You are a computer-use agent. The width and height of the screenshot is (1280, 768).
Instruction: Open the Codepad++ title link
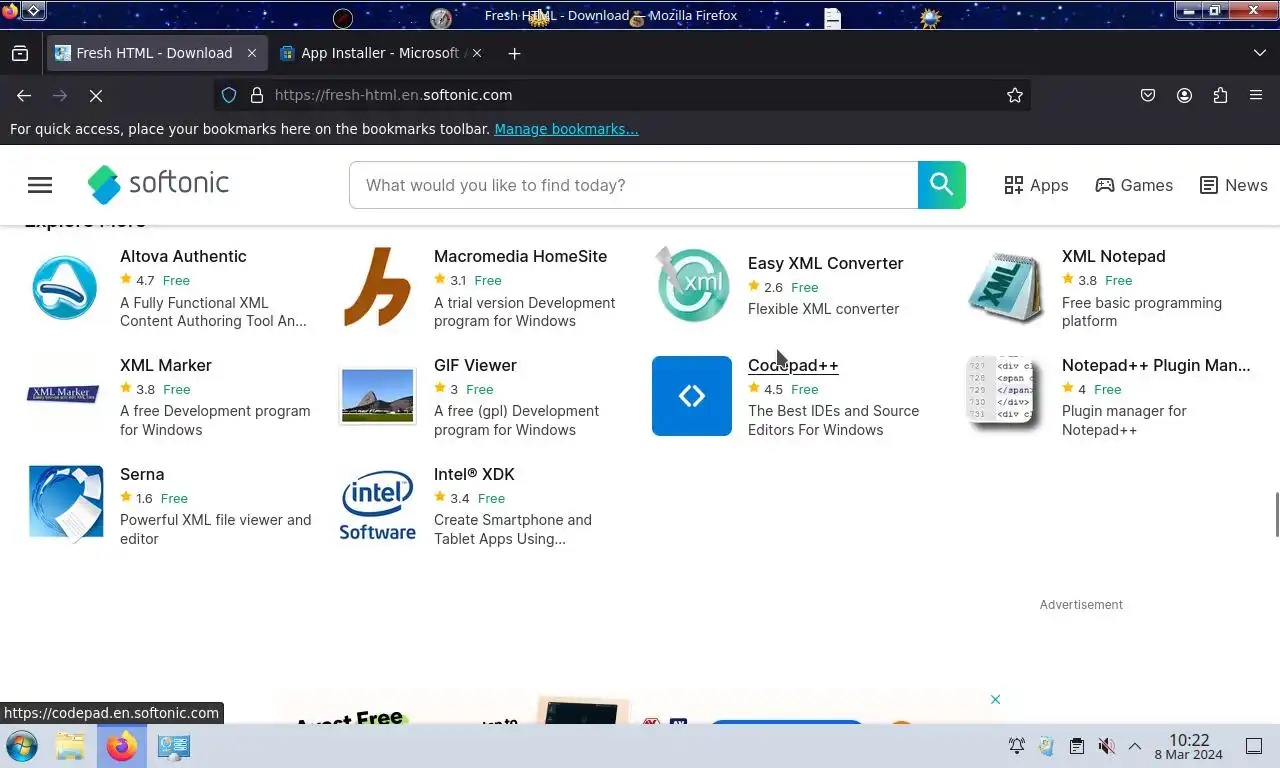pyautogui.click(x=793, y=365)
